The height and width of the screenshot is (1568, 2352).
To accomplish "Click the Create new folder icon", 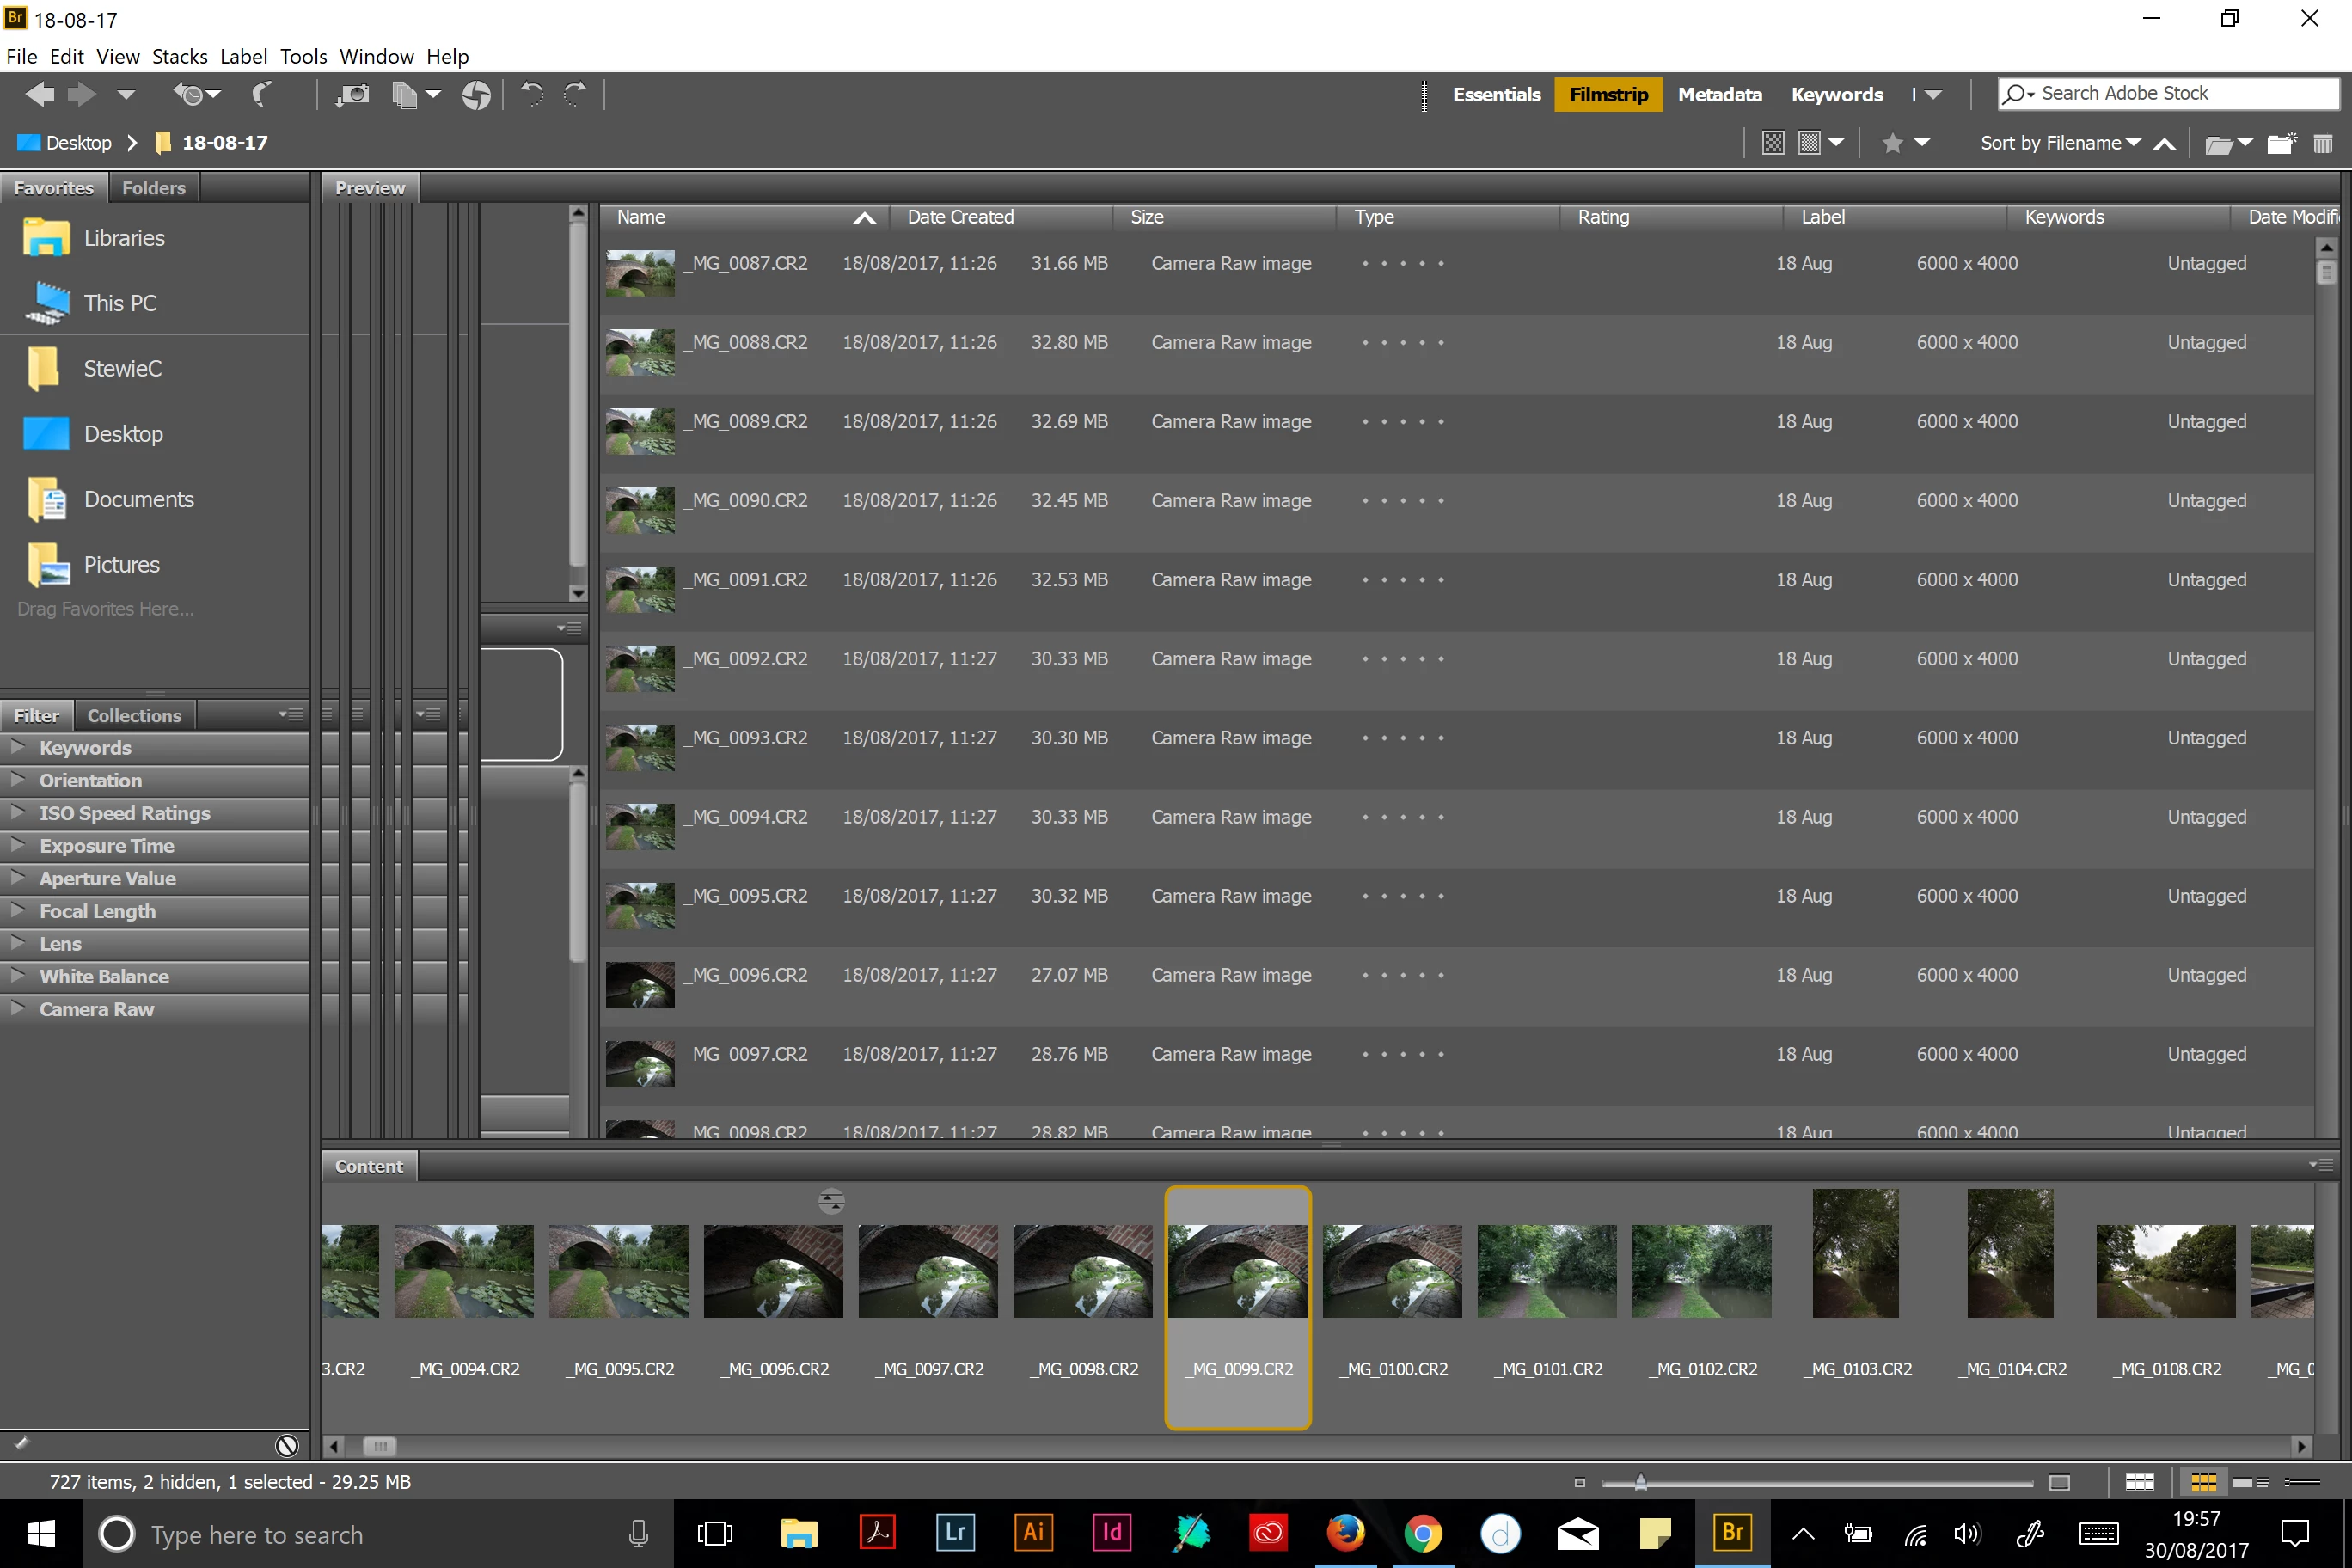I will tap(2280, 144).
